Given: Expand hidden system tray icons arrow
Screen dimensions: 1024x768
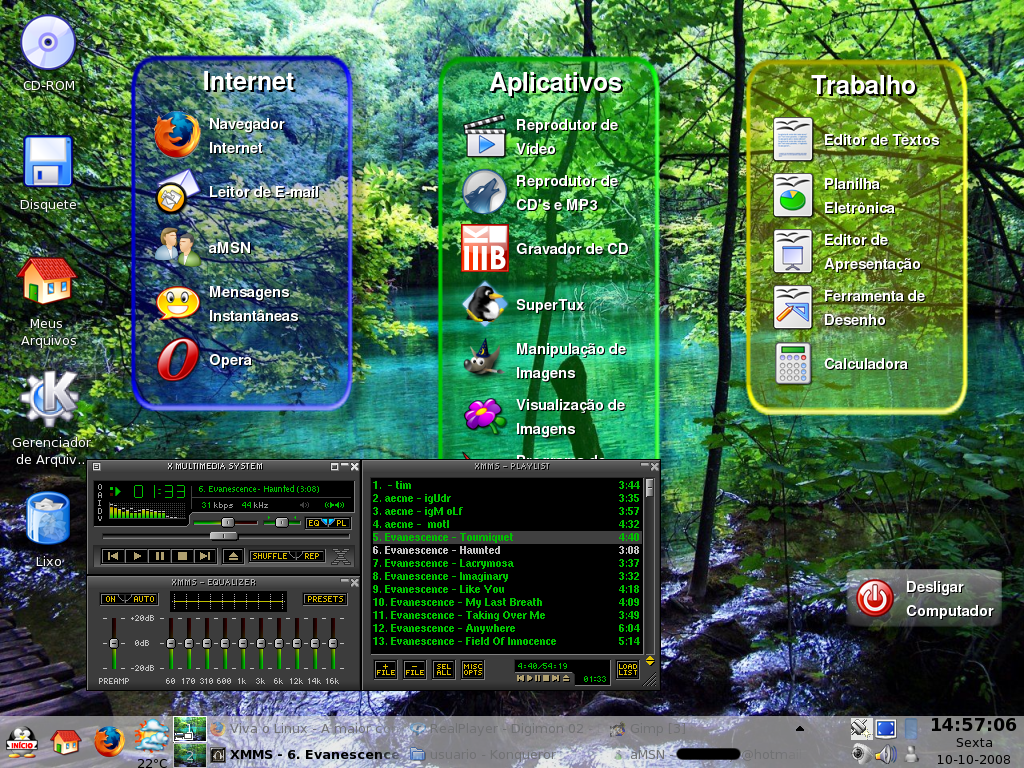Looking at the screenshot, I should pos(799,728).
